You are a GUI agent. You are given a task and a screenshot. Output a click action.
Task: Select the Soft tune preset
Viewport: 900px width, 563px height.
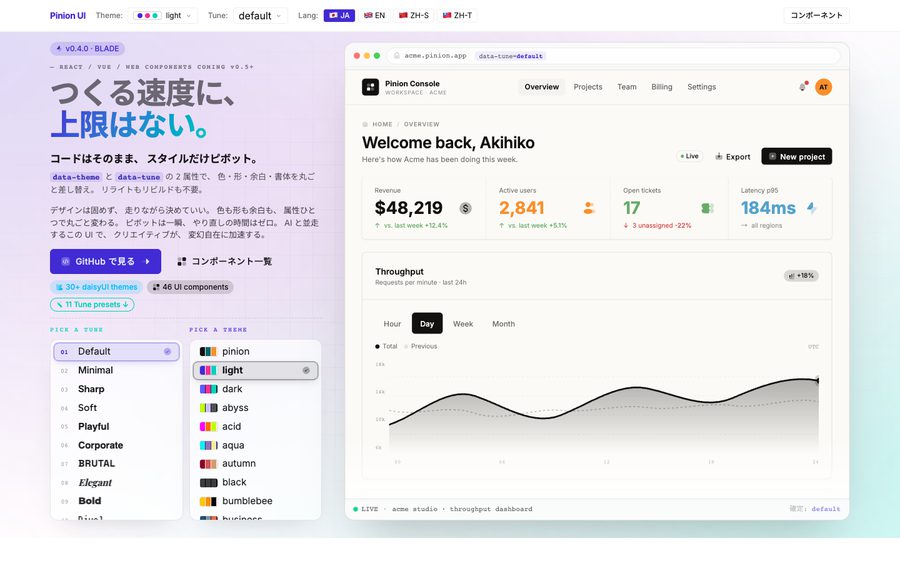[117, 408]
